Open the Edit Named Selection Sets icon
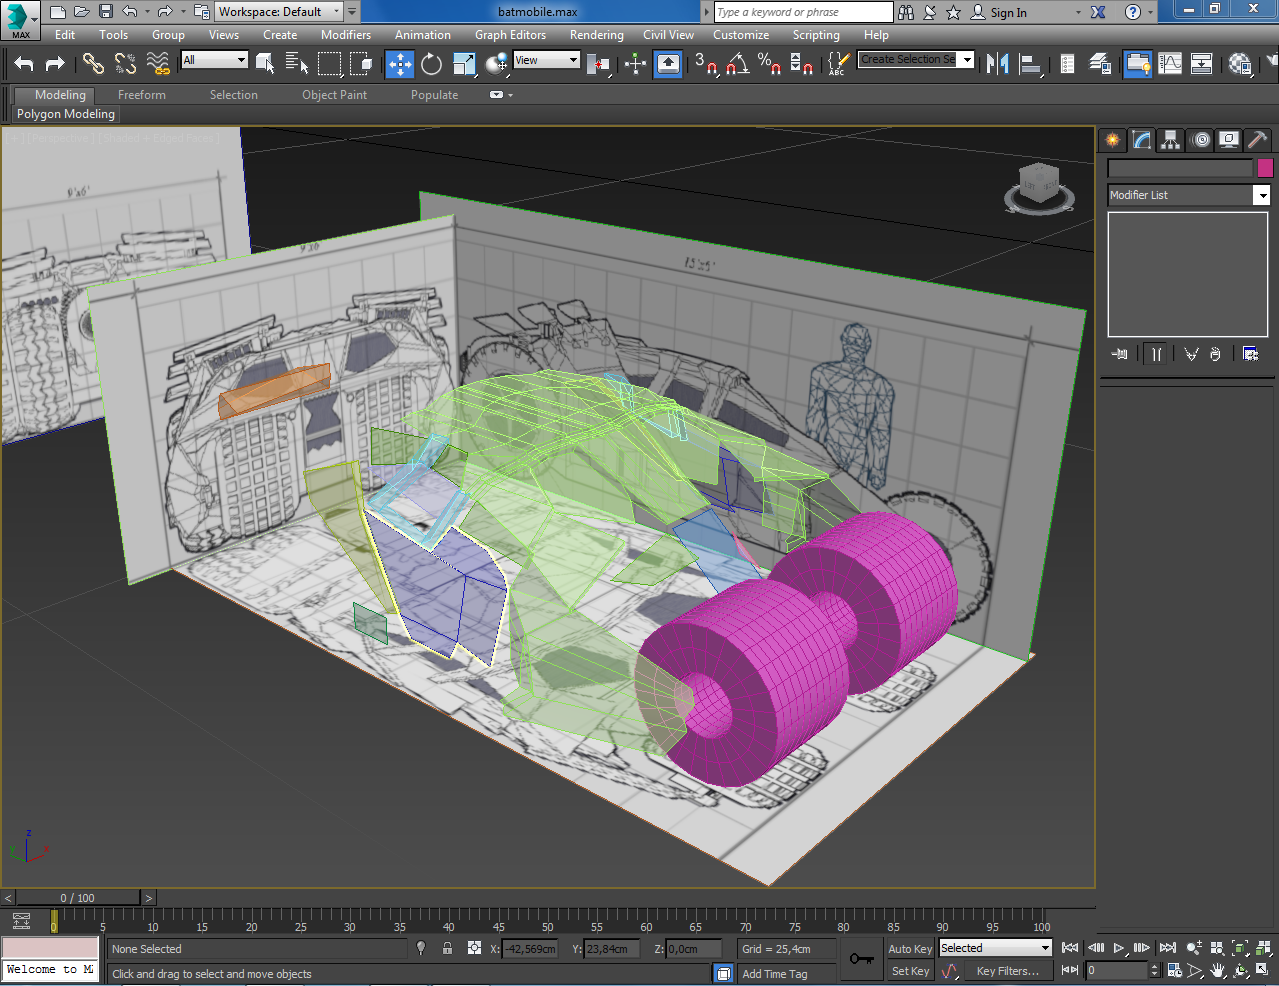 point(838,64)
